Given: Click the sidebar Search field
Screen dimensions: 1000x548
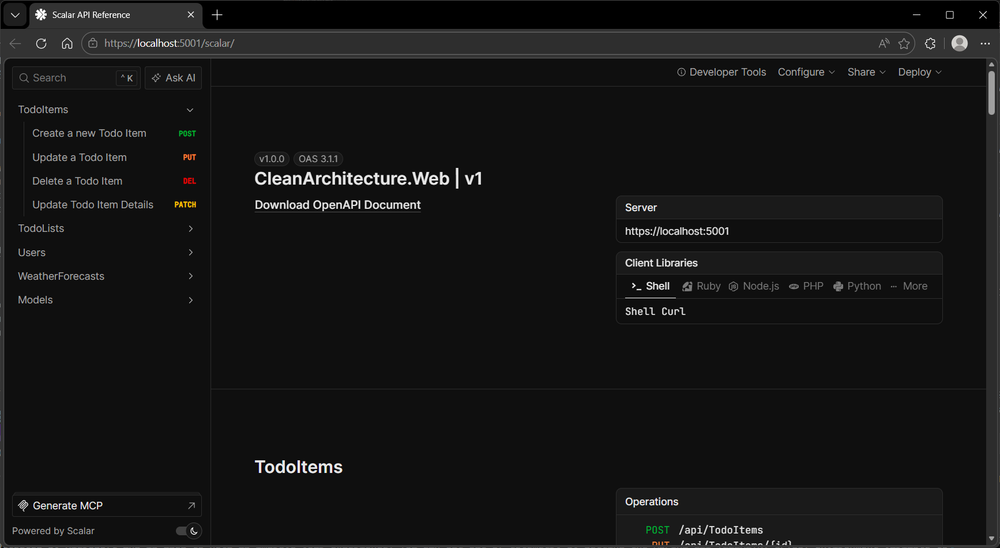Looking at the screenshot, I should point(76,78).
